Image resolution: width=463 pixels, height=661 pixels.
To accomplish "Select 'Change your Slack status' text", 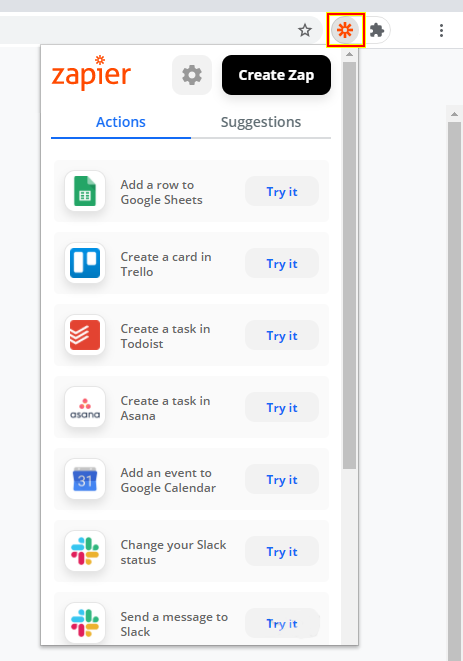I will point(173,552).
